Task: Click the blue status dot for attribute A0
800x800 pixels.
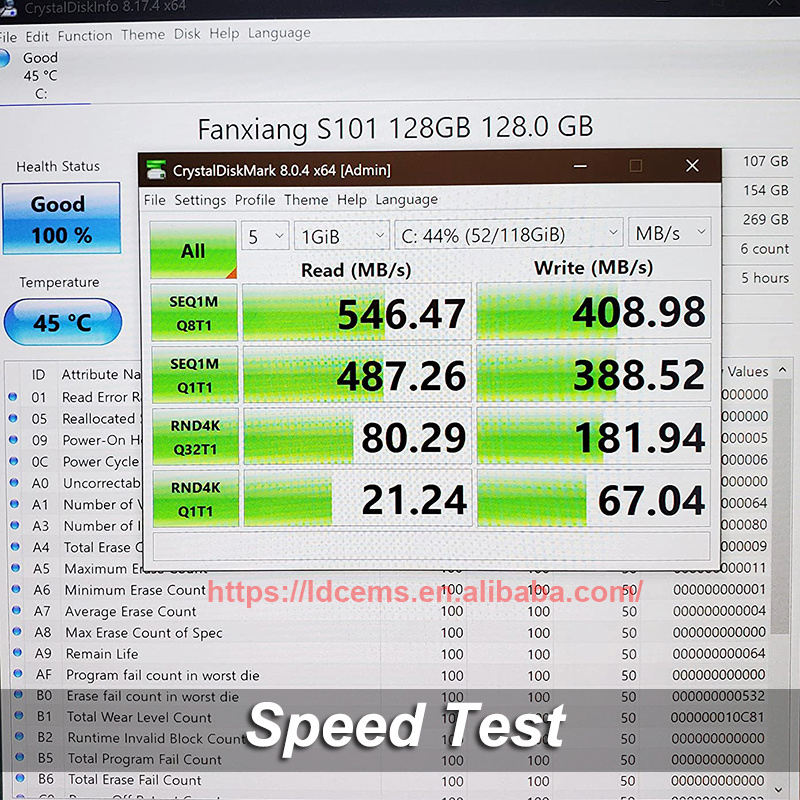Action: tap(14, 482)
